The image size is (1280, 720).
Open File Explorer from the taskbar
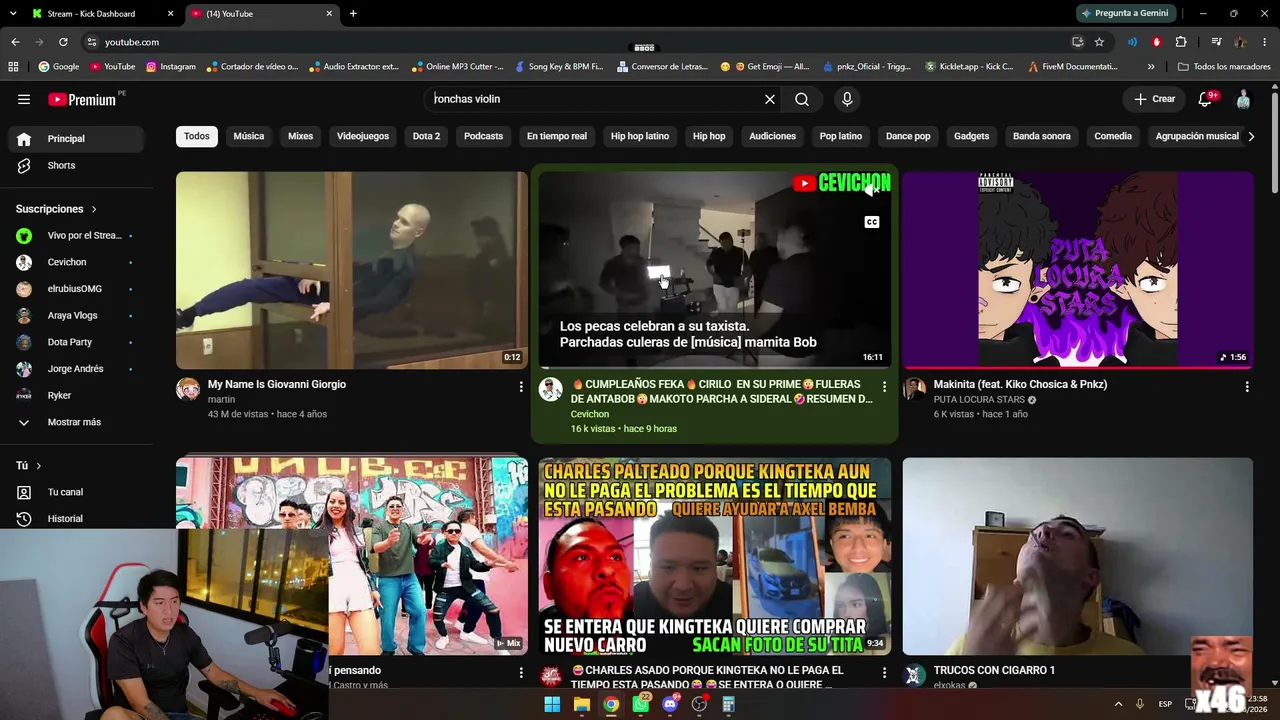(582, 704)
